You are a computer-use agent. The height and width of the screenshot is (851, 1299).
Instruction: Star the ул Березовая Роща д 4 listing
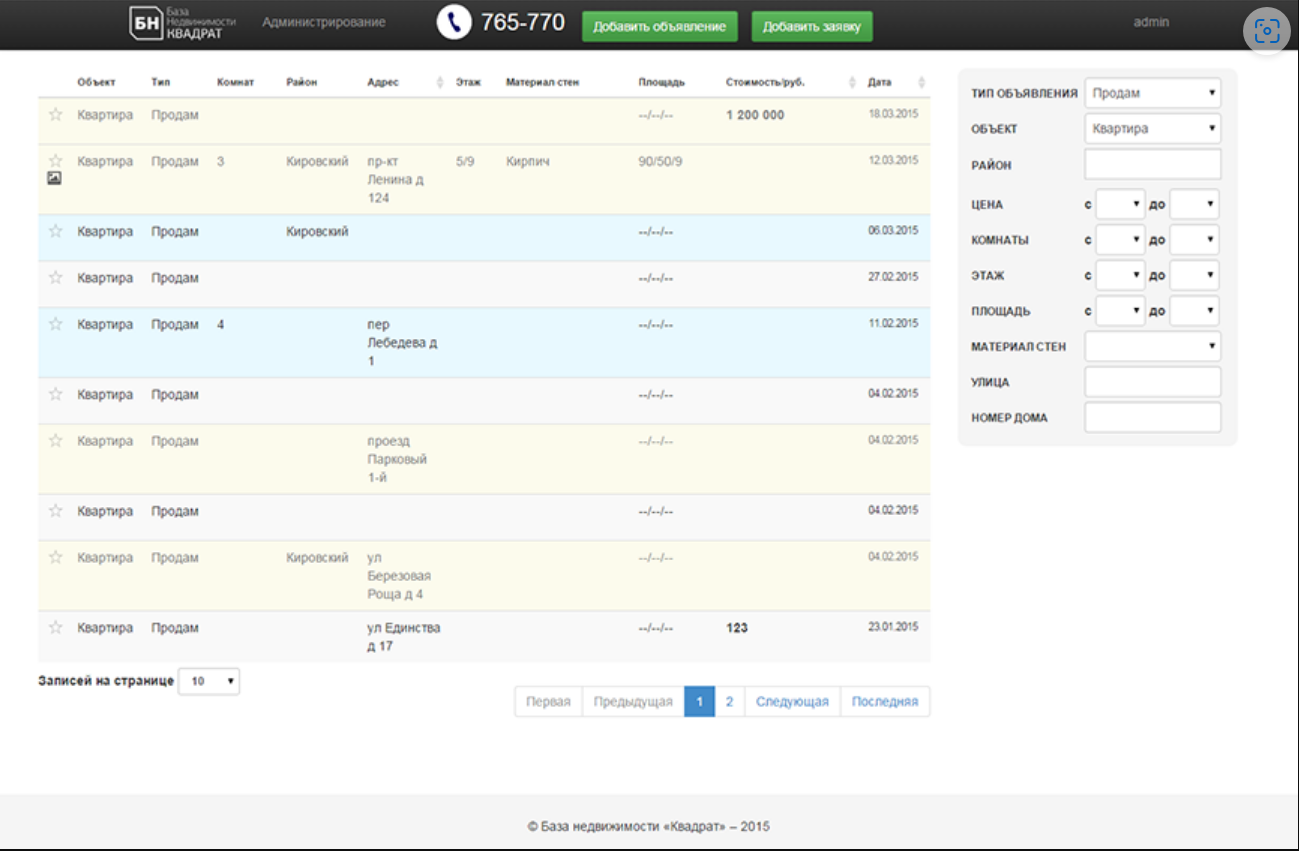point(56,557)
